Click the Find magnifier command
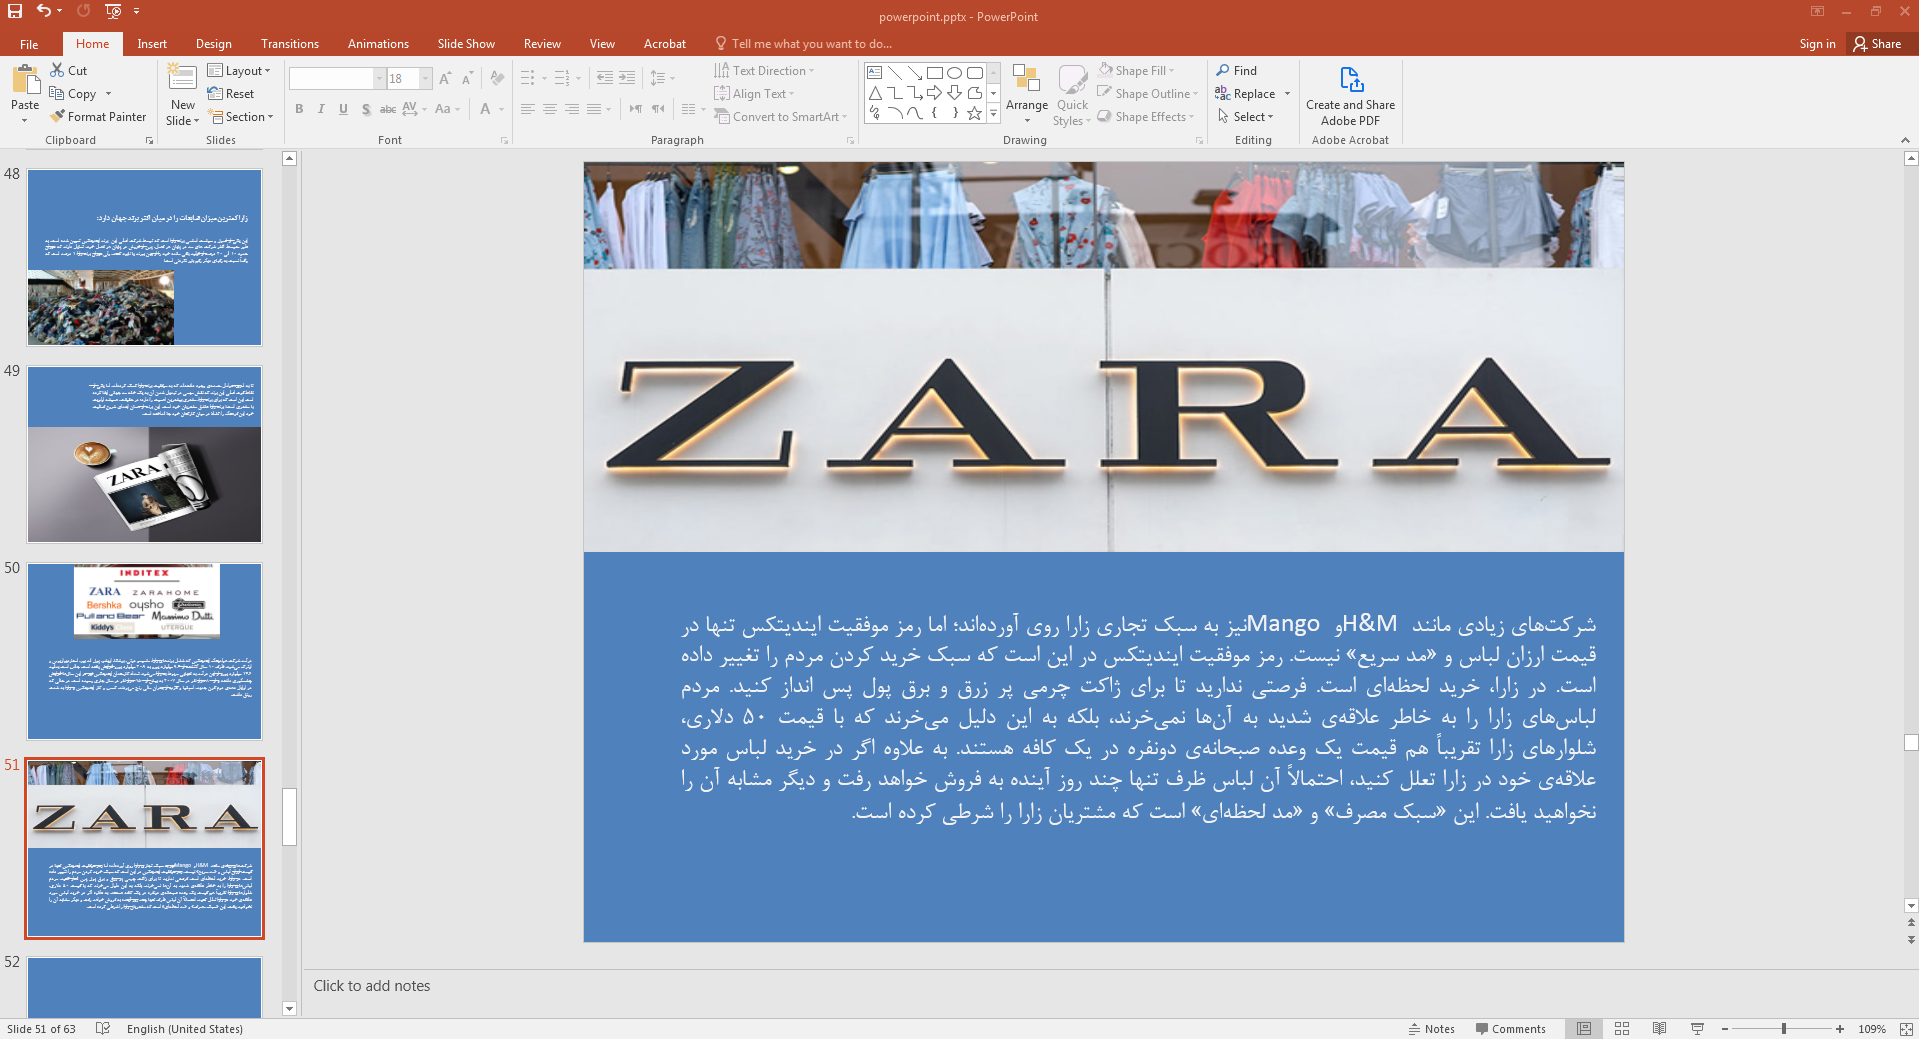 (1237, 70)
